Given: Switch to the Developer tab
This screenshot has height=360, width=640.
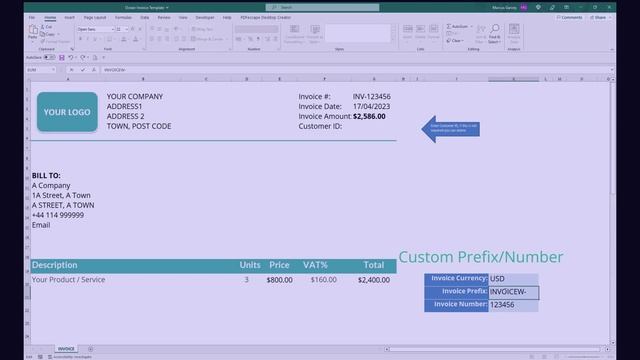Looking at the screenshot, I should pos(205,18).
